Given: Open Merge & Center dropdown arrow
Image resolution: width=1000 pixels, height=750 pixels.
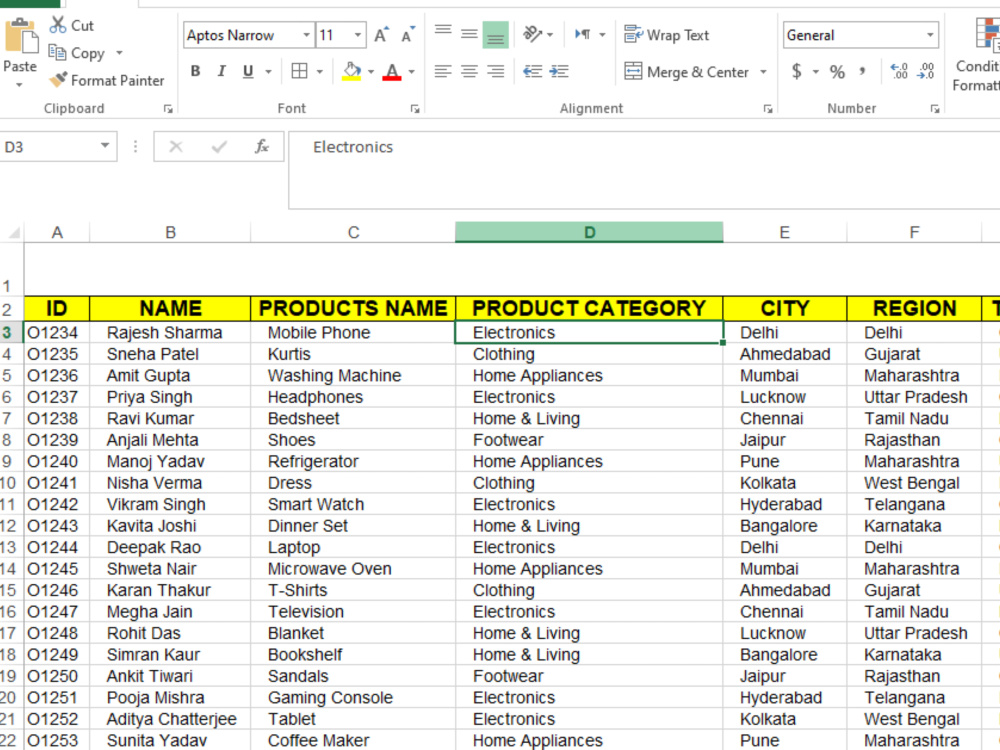Looking at the screenshot, I should click(x=763, y=71).
